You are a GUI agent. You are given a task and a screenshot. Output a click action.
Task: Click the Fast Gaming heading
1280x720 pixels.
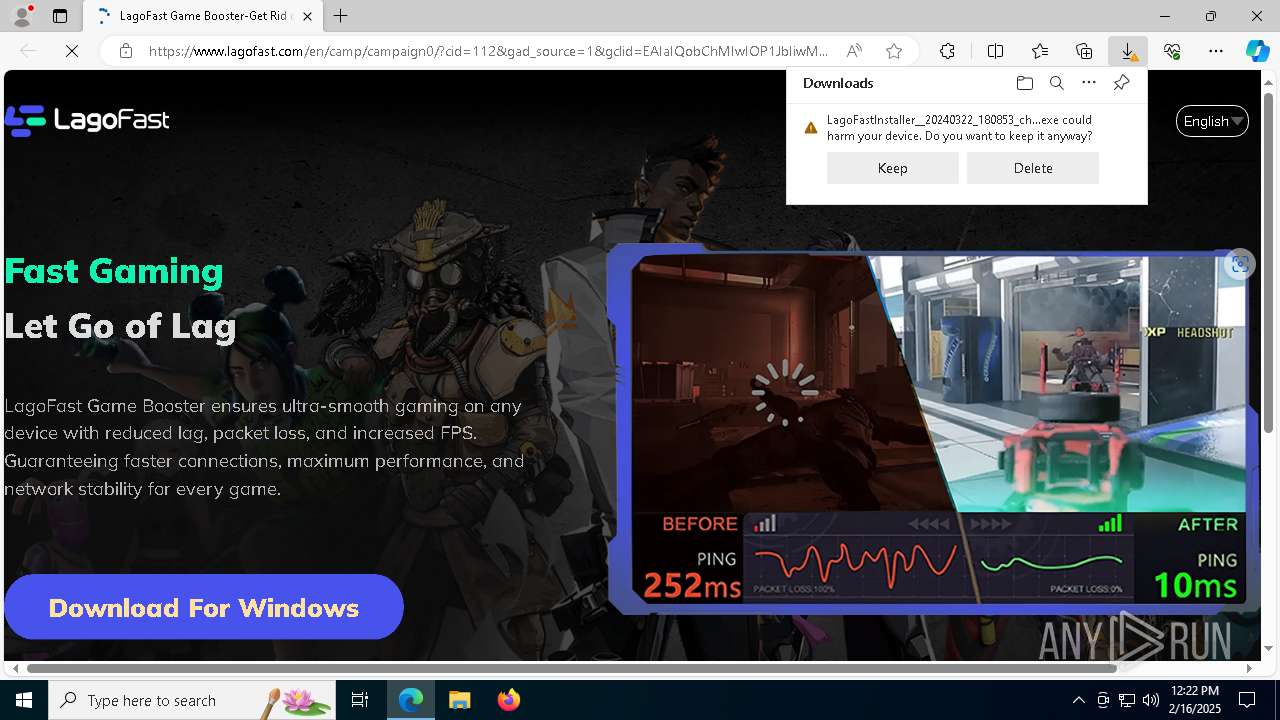pyautogui.click(x=114, y=271)
